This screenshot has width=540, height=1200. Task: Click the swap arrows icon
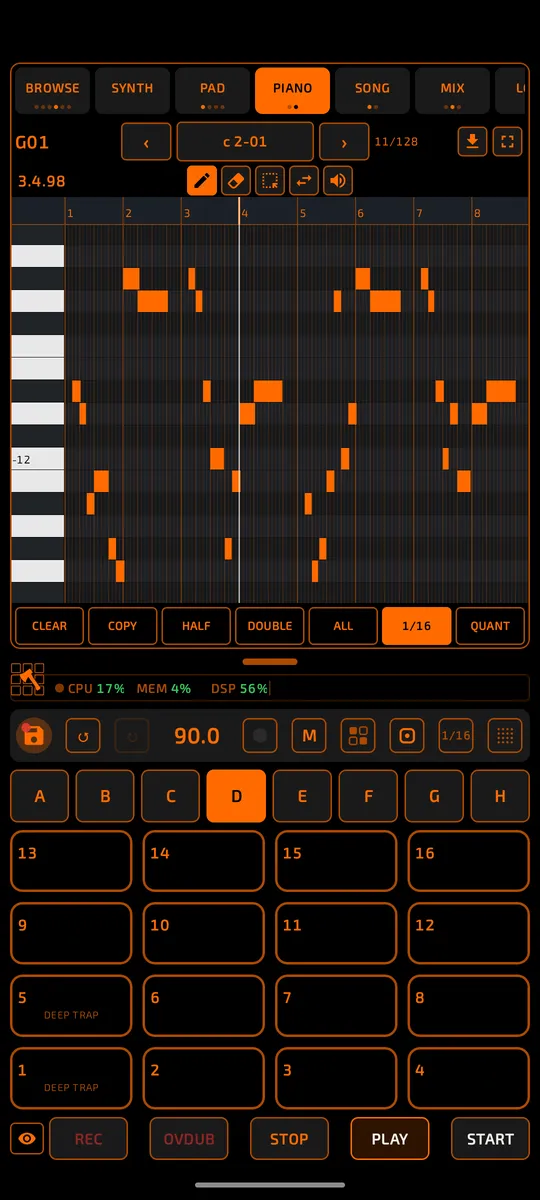click(x=304, y=181)
